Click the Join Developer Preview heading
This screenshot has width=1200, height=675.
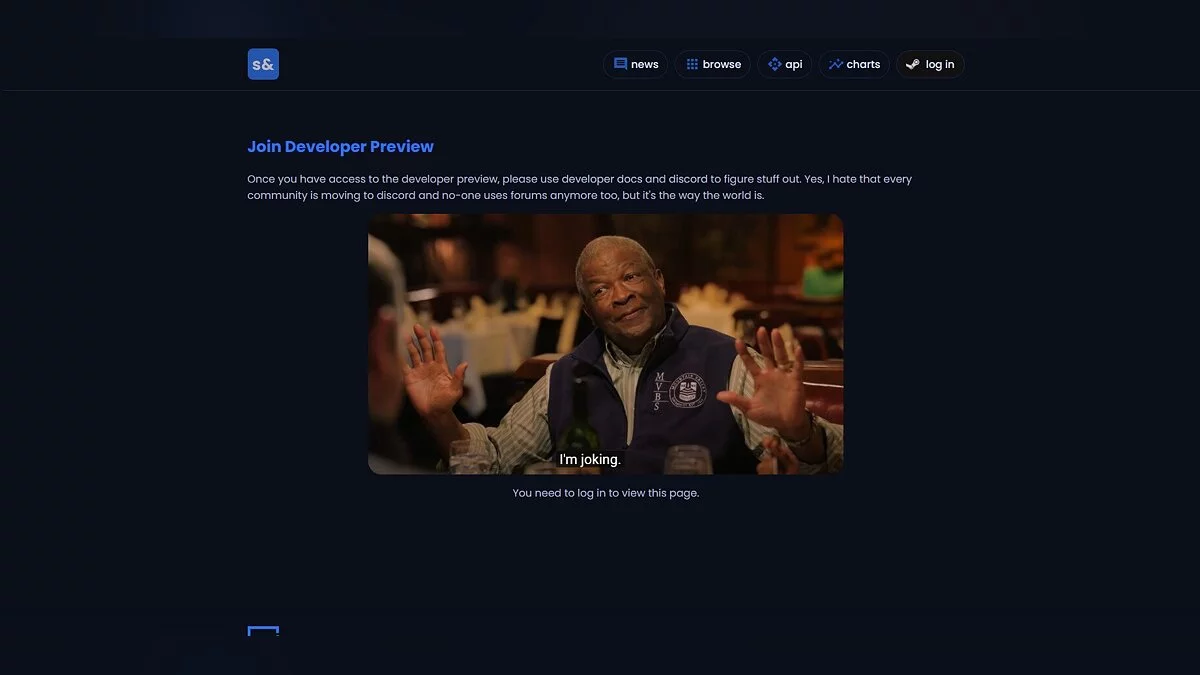click(x=340, y=146)
